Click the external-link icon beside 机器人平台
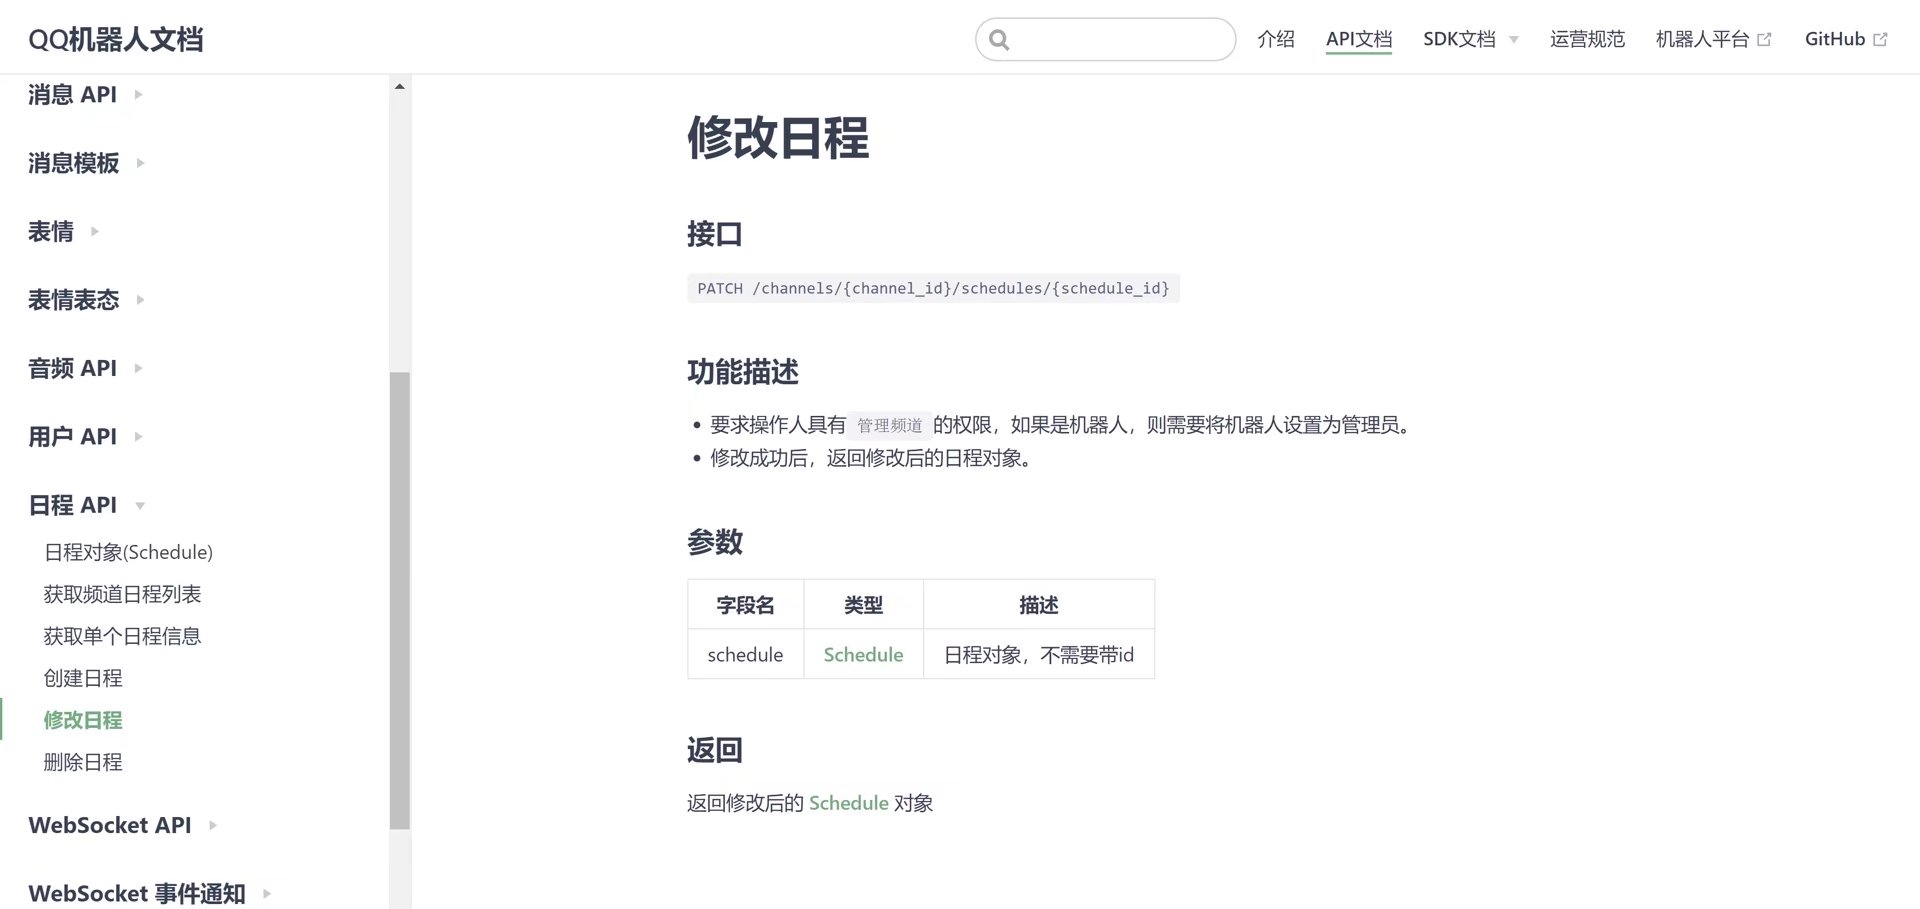This screenshot has height=909, width=1920. (x=1766, y=38)
